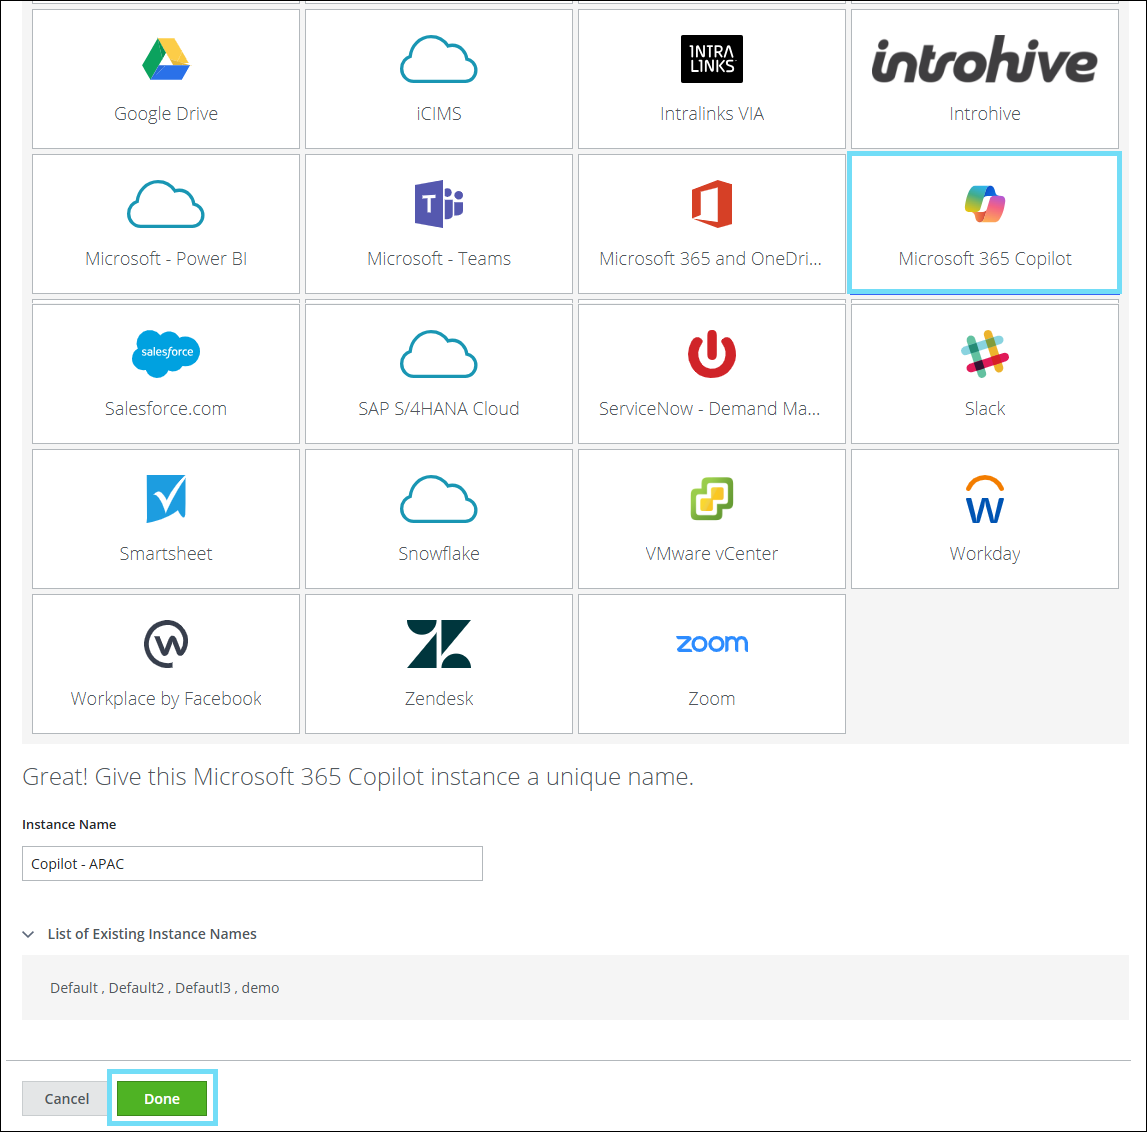Click the Microsoft - Power BI label
Viewport: 1147px width, 1132px height.
pyautogui.click(x=166, y=258)
